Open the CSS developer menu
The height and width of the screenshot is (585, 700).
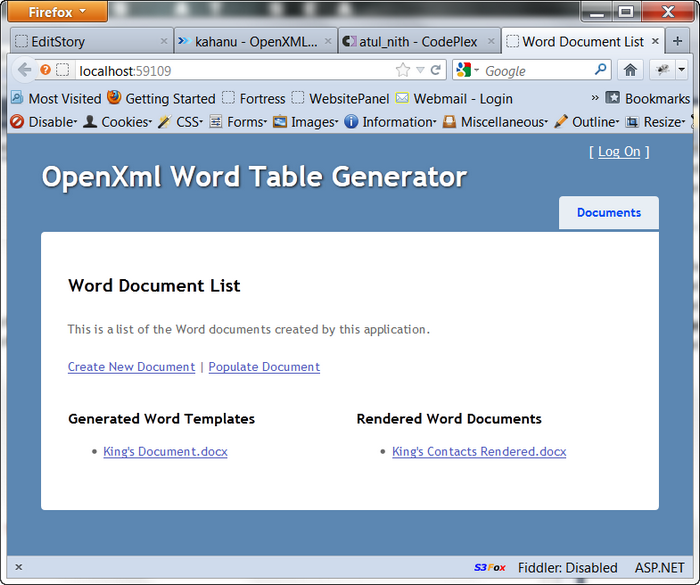pos(180,121)
